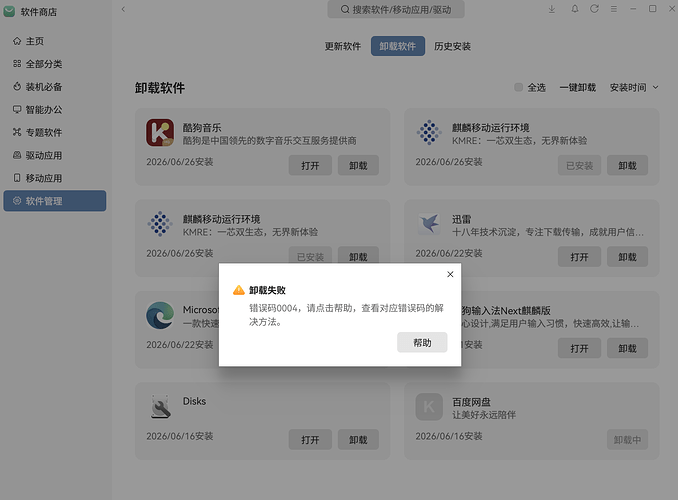The height and width of the screenshot is (500, 678).
Task: Click 卸载 for Disks
Action: click(x=358, y=439)
